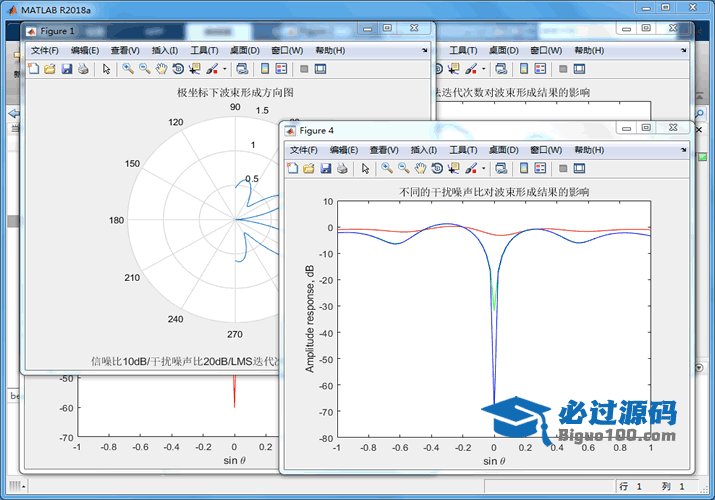Open 插入(I) menu in Figure 1
Viewport: 715px width, 500px height.
click(x=165, y=50)
